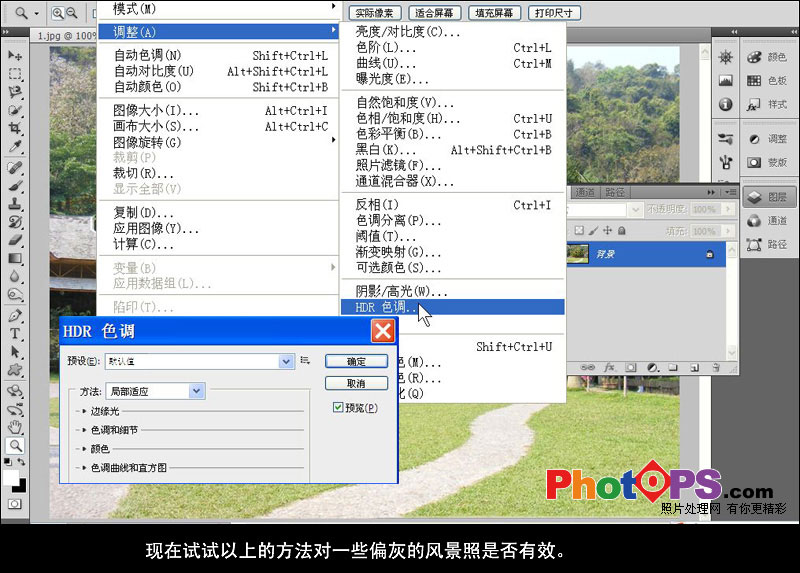Image resolution: width=800 pixels, height=573 pixels.
Task: Click the 填充屏幕 button
Action: tap(494, 13)
